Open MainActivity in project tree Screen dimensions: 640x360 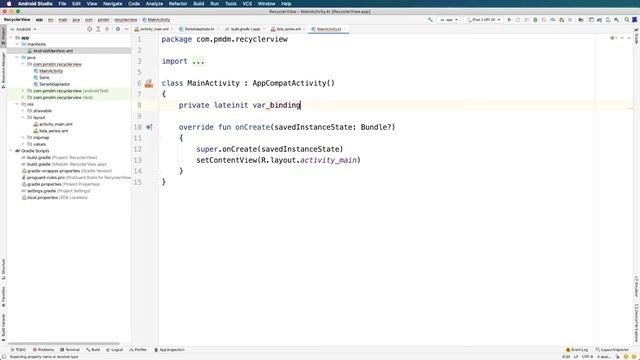point(51,71)
